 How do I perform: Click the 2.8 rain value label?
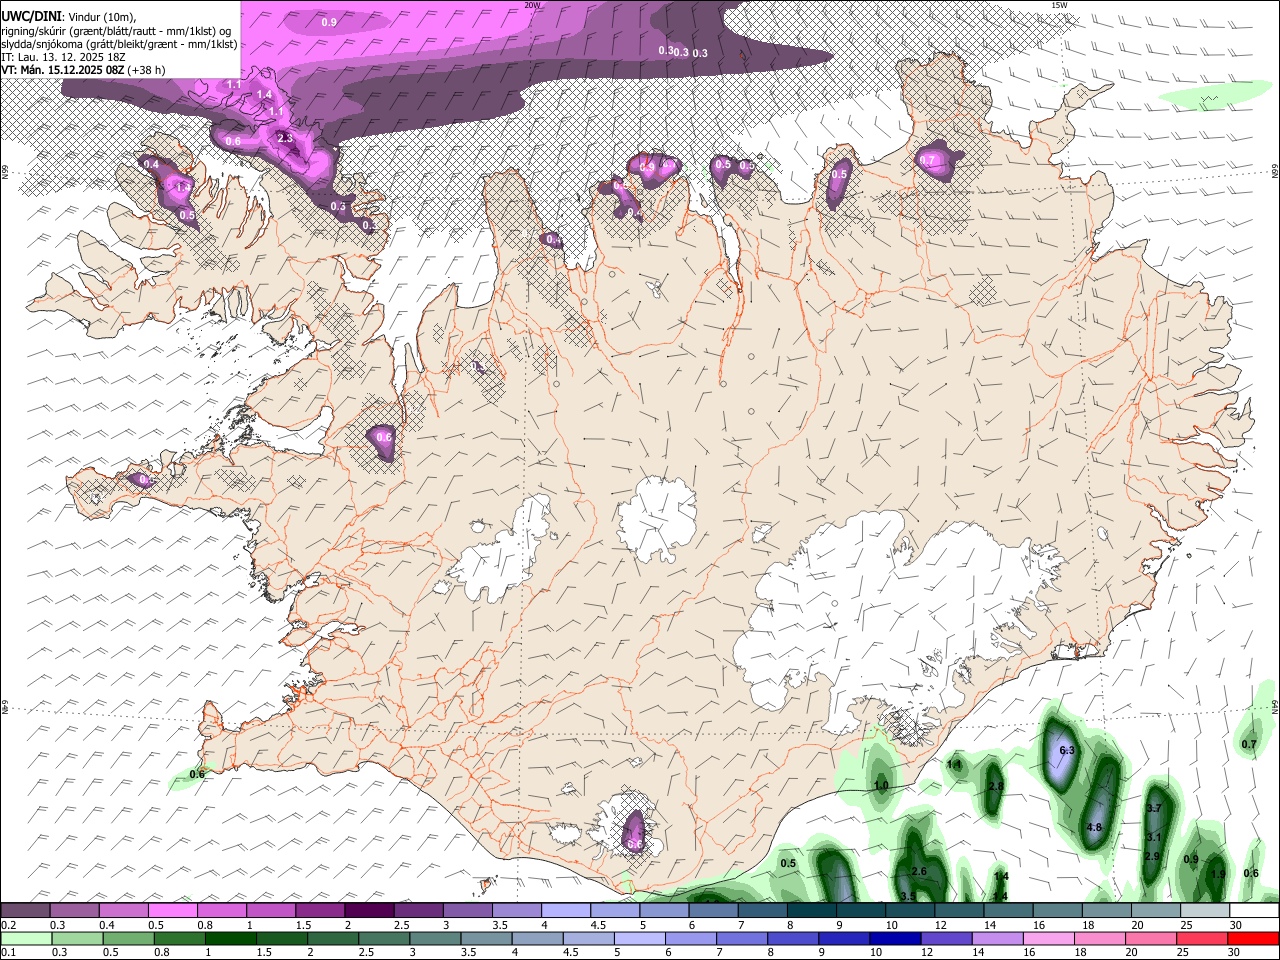[x=995, y=786]
